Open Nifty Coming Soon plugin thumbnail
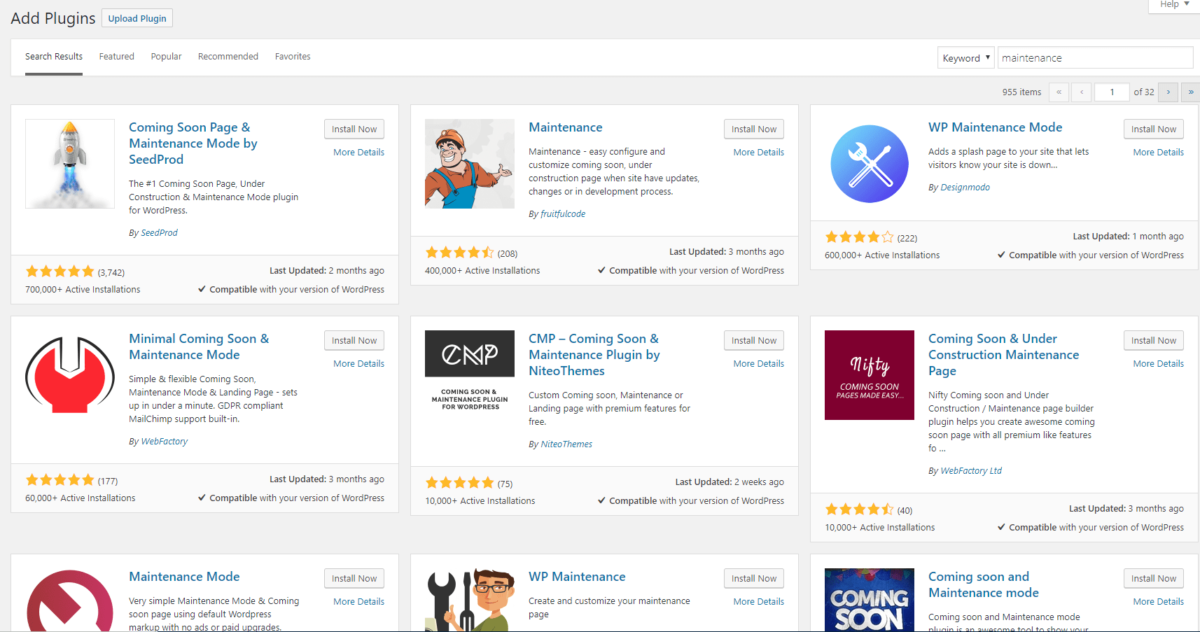Viewport: 1200px width, 632px height. coord(869,375)
